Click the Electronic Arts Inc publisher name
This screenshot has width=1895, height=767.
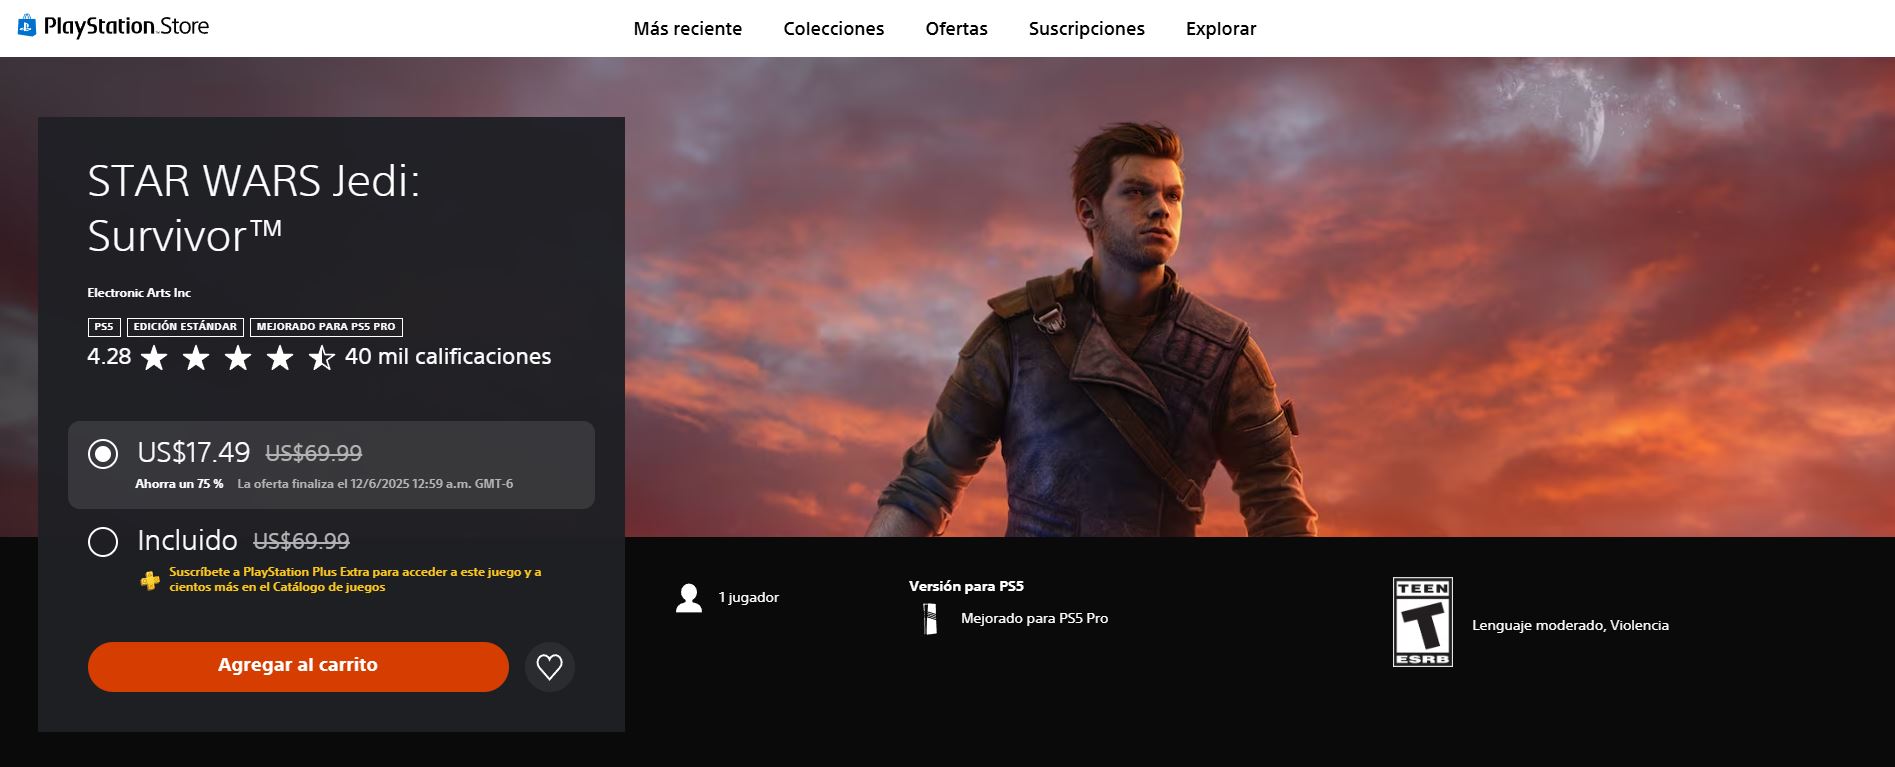pyautogui.click(x=139, y=293)
